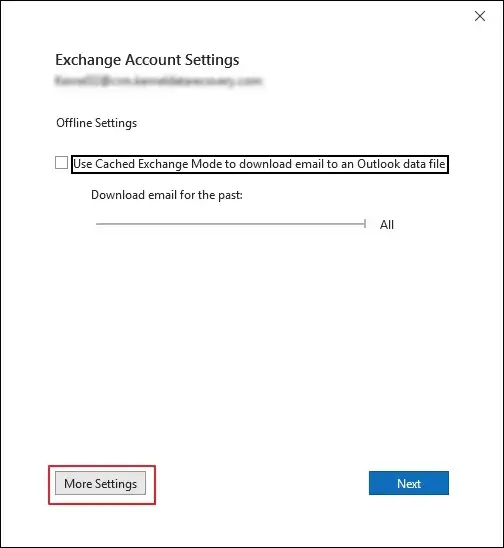Open the More Settings button
504x548 pixels.
(100, 483)
